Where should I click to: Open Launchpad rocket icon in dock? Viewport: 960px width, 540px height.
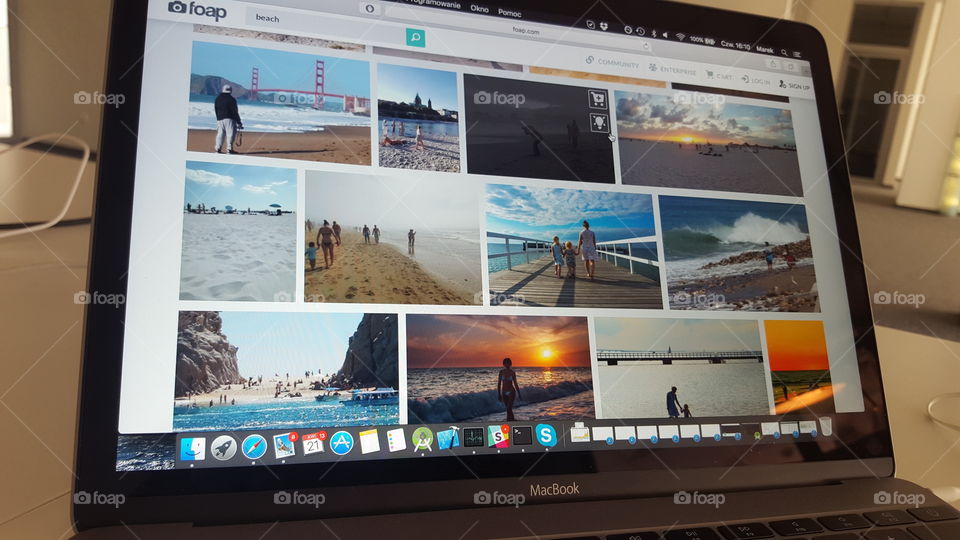(x=224, y=447)
